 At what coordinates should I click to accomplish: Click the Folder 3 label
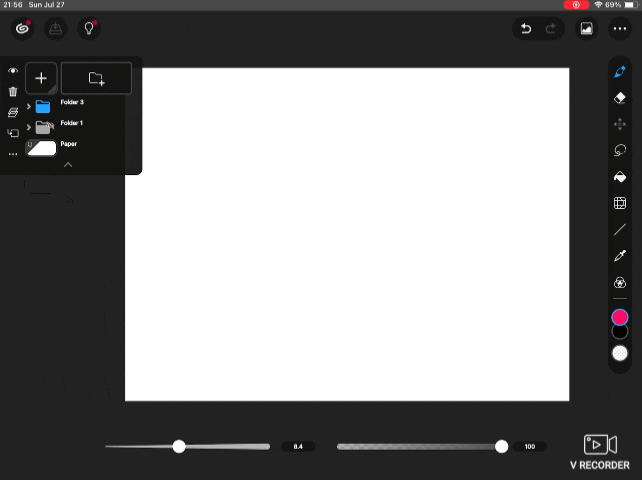[x=72, y=102]
